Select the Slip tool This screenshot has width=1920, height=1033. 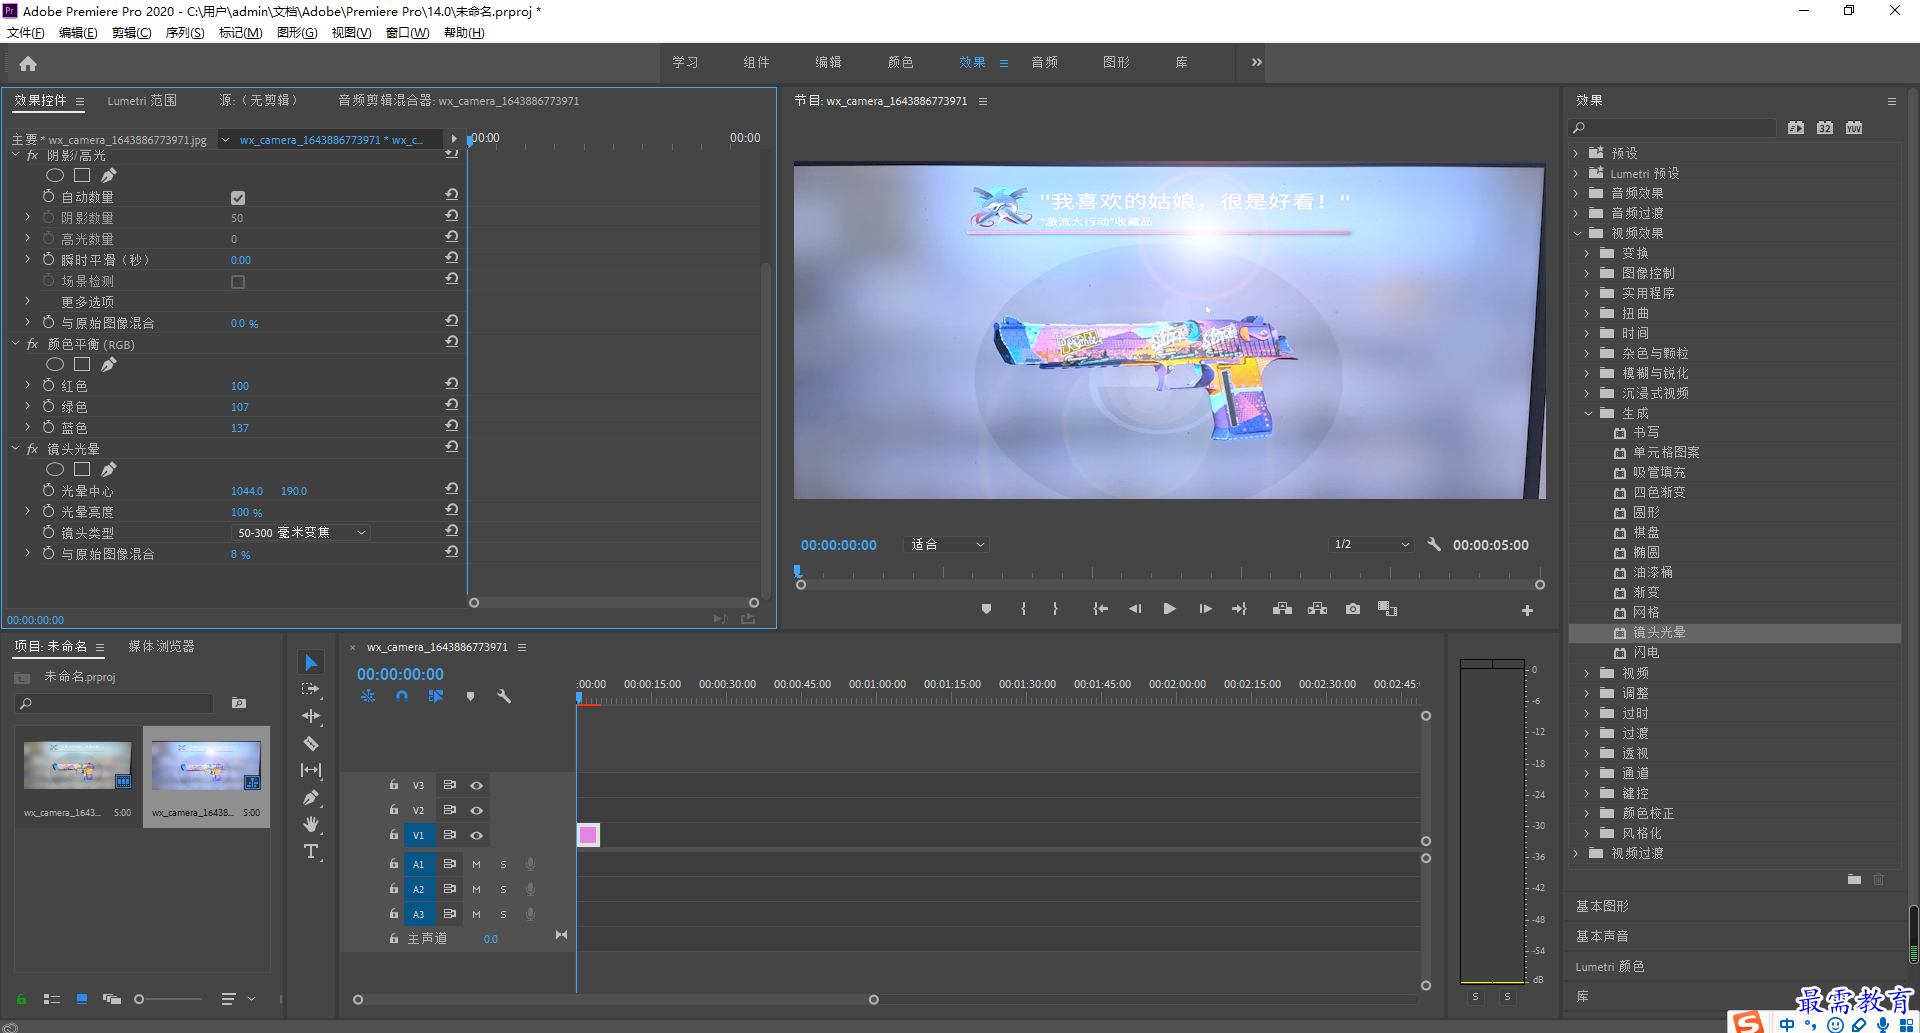pos(311,770)
